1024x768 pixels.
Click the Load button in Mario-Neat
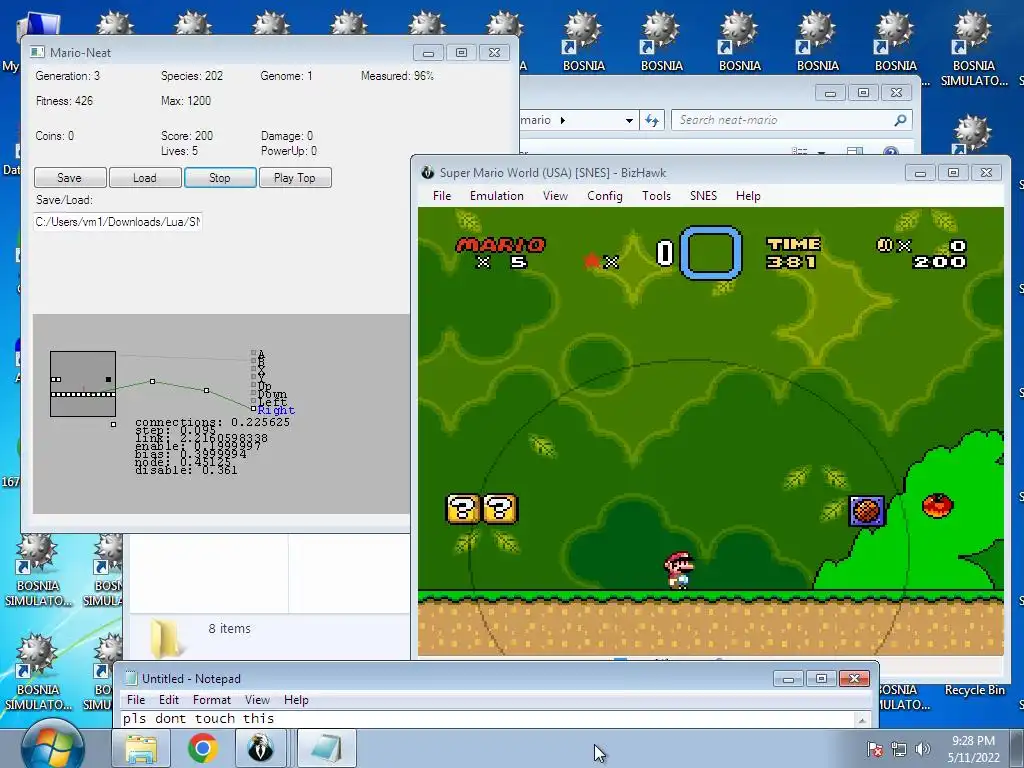(145, 178)
